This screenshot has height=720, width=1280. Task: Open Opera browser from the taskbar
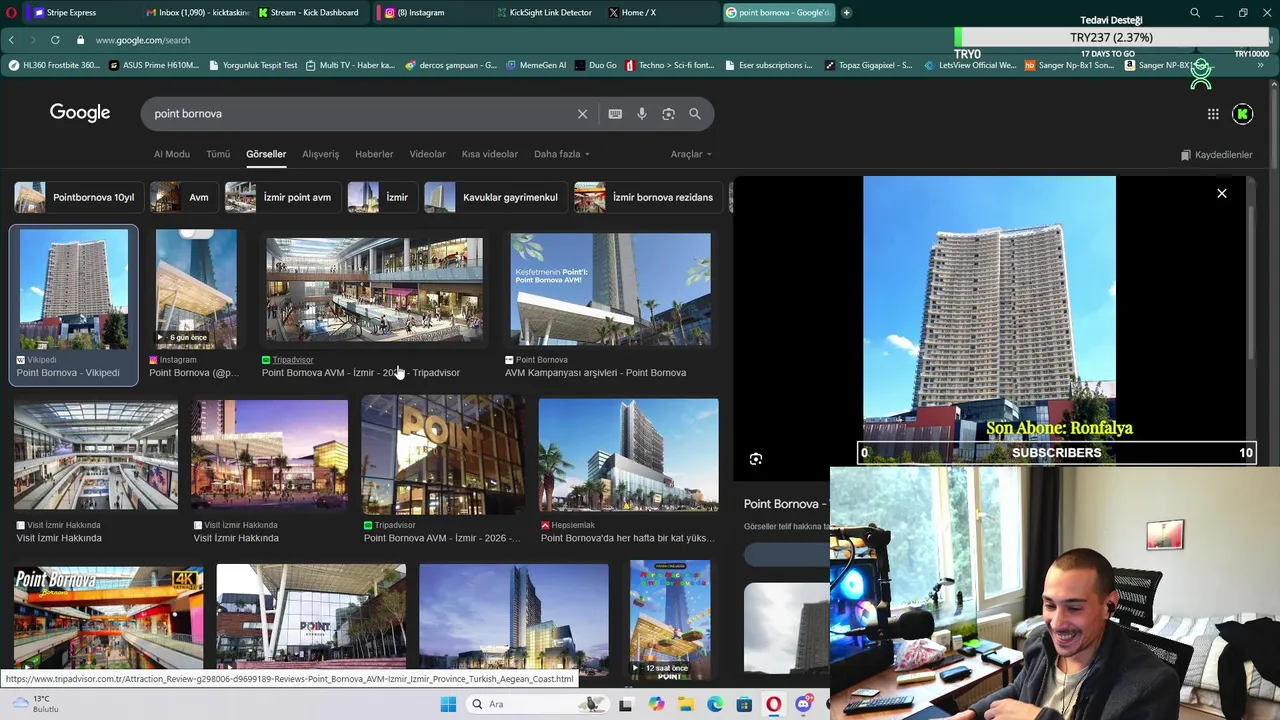tap(774, 704)
